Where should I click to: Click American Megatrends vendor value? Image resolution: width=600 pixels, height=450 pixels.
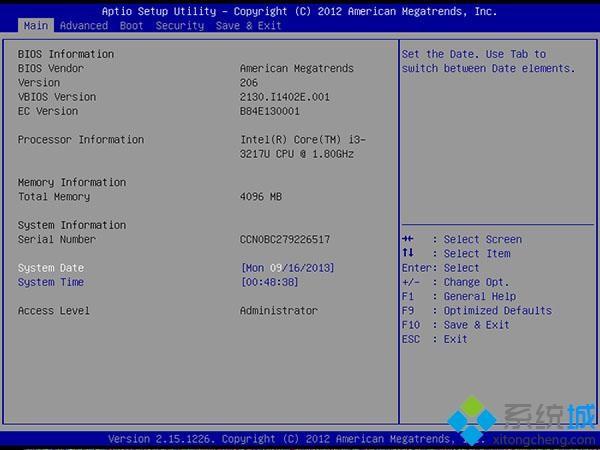(297, 68)
